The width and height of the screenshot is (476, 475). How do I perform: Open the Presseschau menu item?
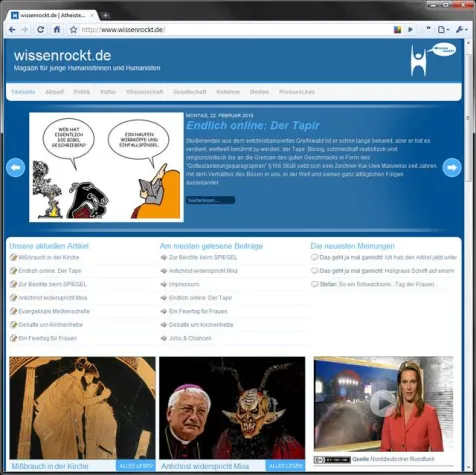(297, 92)
